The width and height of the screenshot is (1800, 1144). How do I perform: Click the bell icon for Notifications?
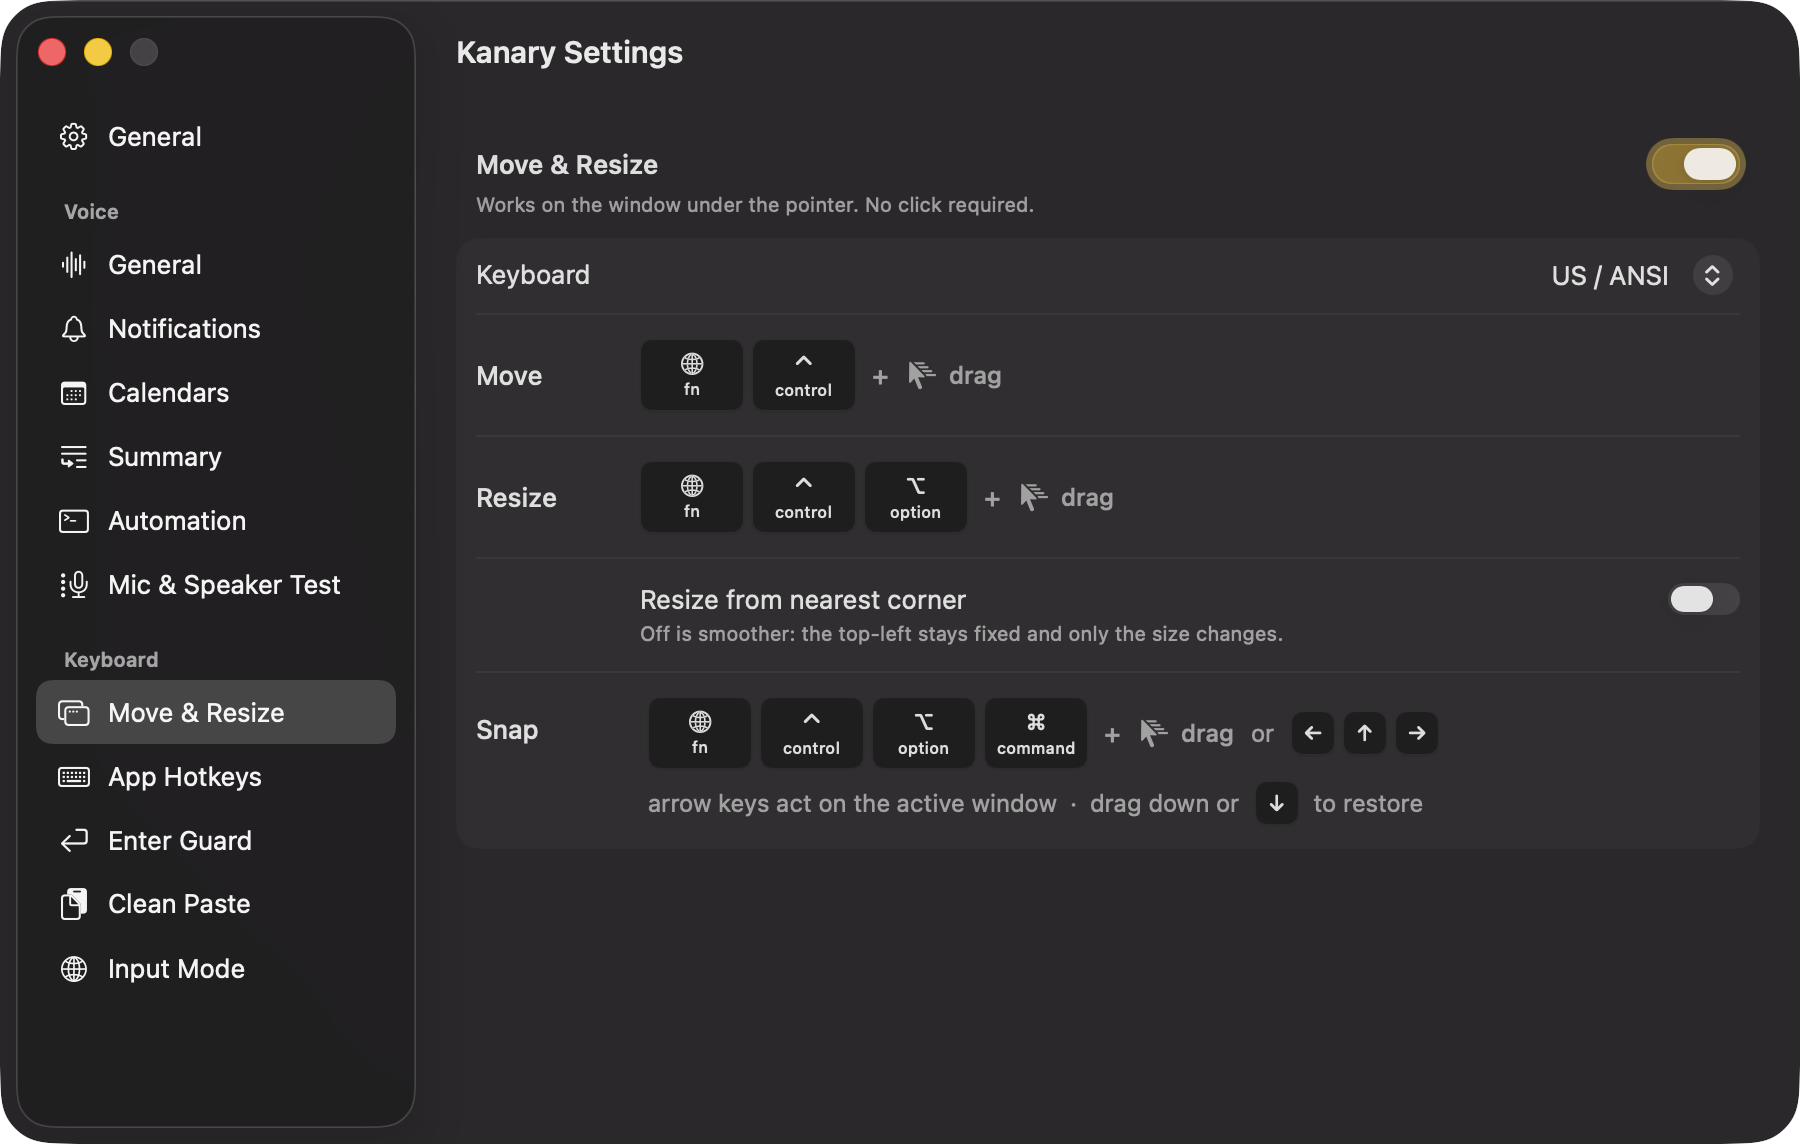point(74,329)
